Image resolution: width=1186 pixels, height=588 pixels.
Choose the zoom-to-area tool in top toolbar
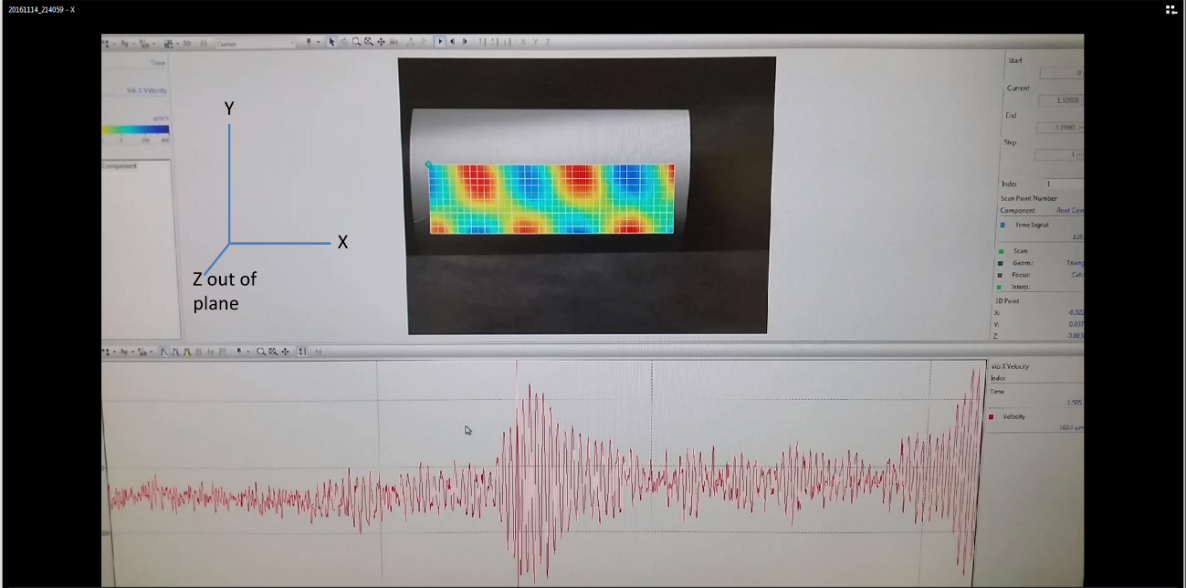click(x=368, y=42)
